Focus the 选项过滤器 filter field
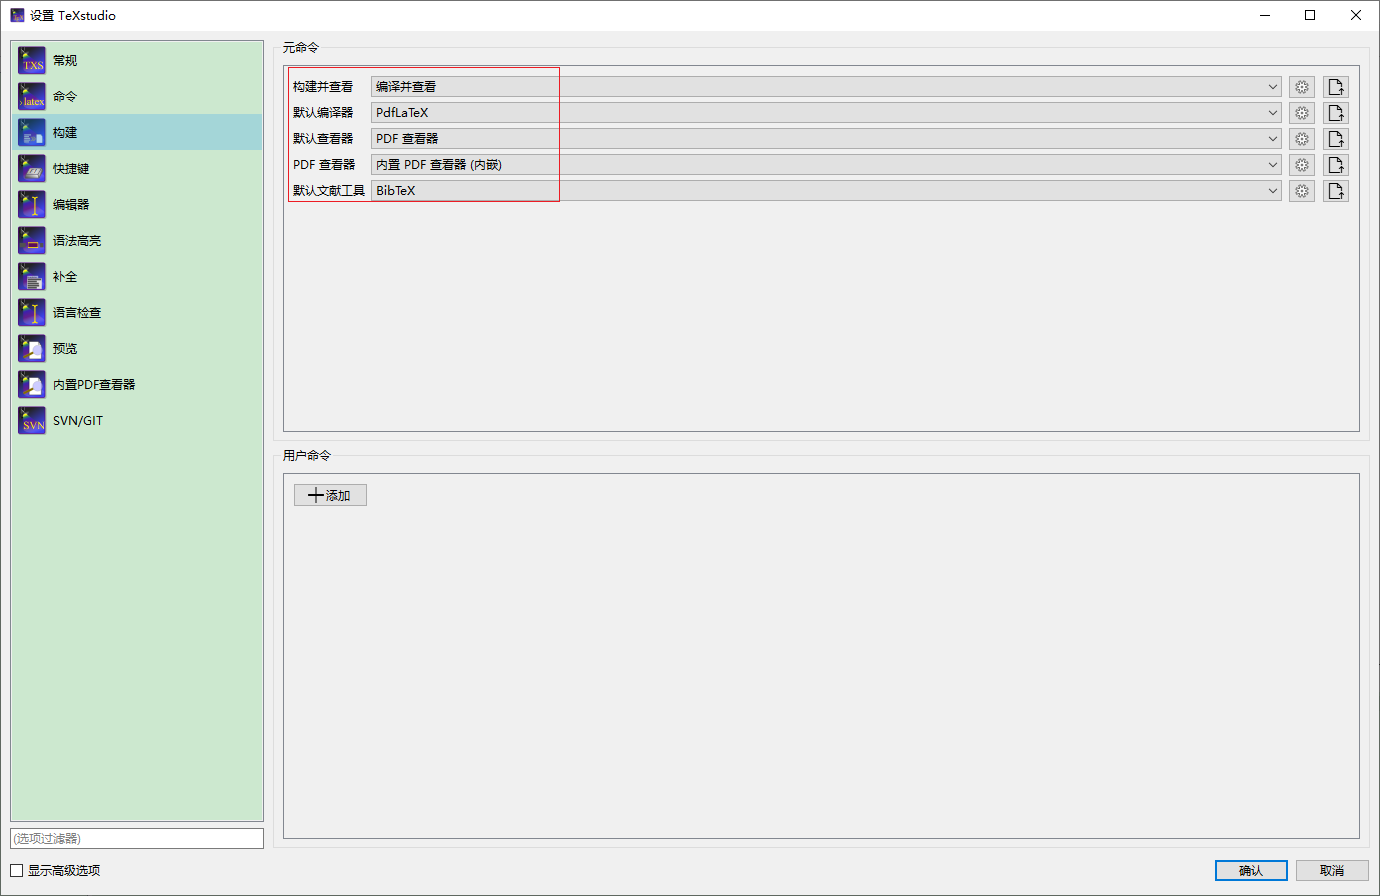The height and width of the screenshot is (896, 1380). click(137, 838)
